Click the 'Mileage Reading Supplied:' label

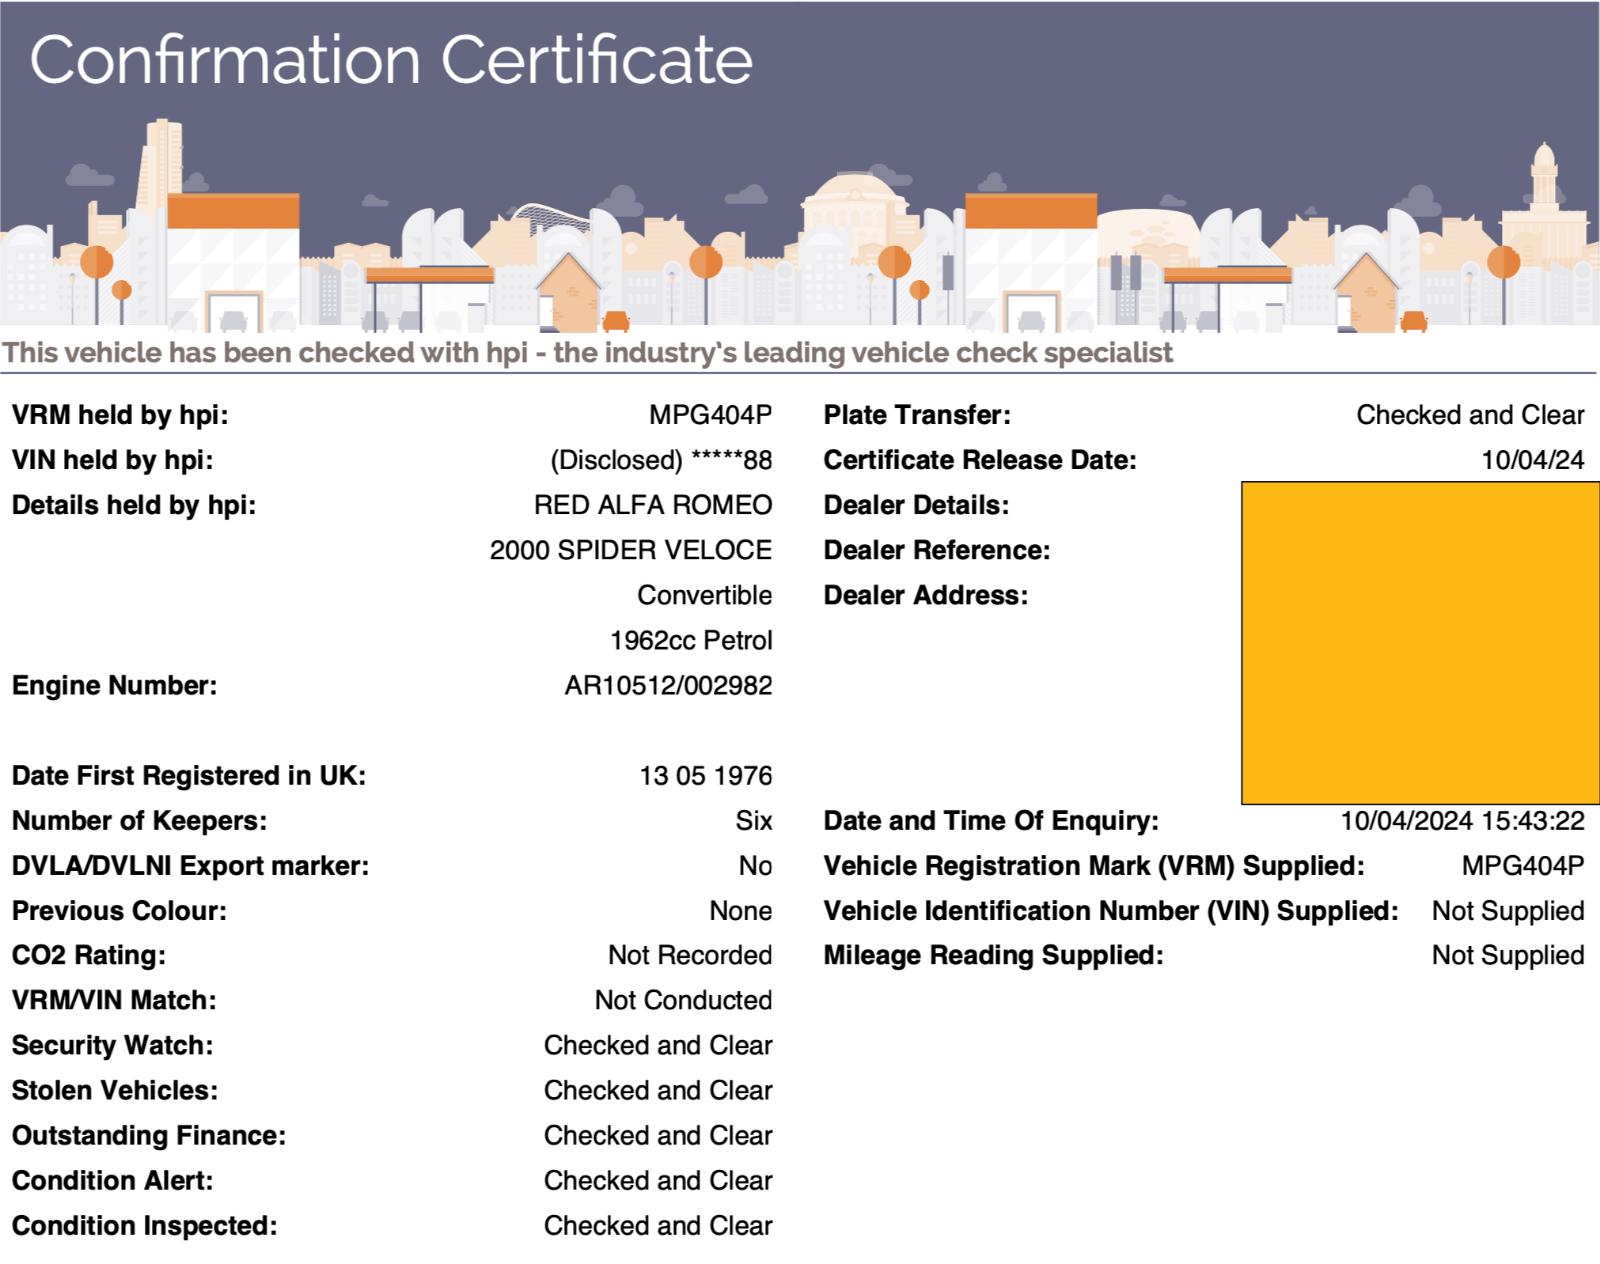pos(994,956)
